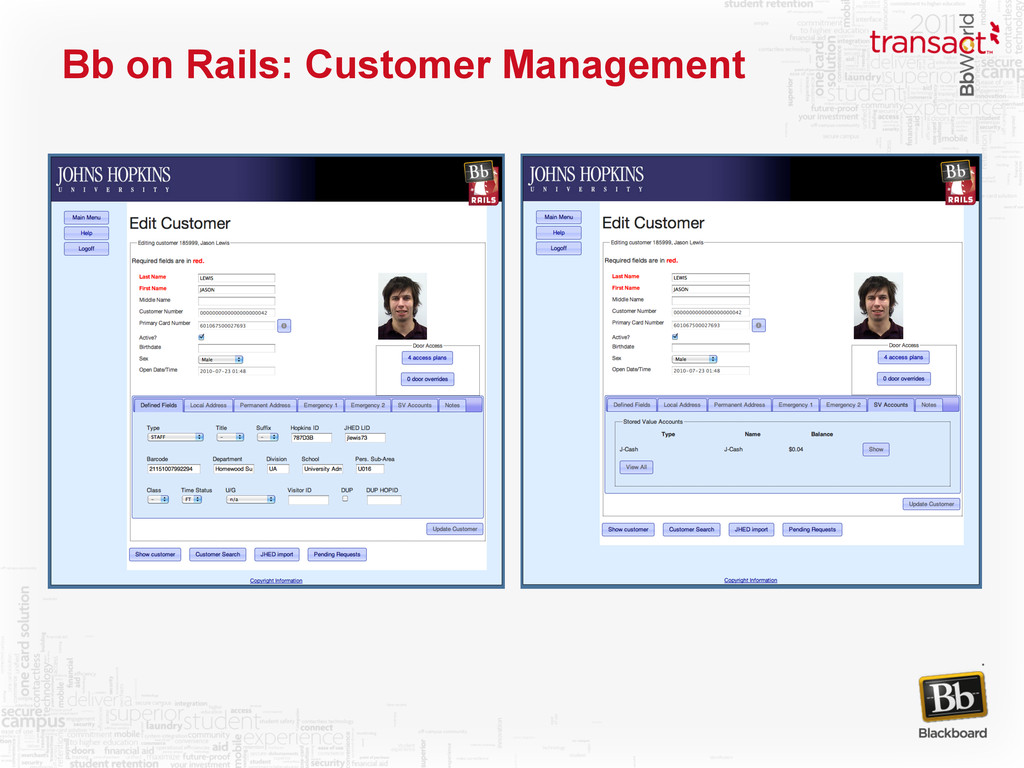Click Last Name field in left window

236,278
